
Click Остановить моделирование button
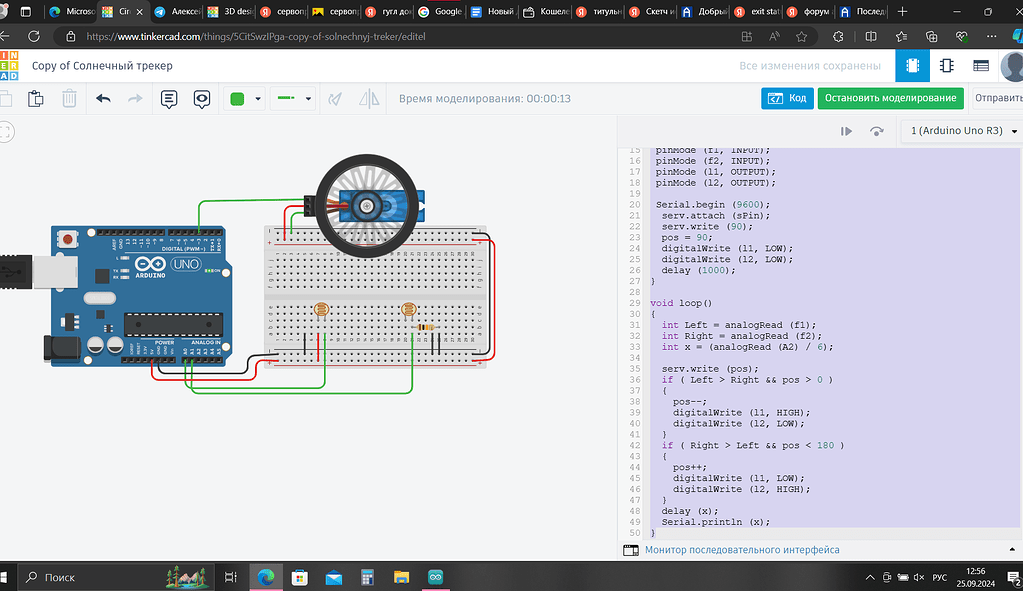[x=891, y=98]
